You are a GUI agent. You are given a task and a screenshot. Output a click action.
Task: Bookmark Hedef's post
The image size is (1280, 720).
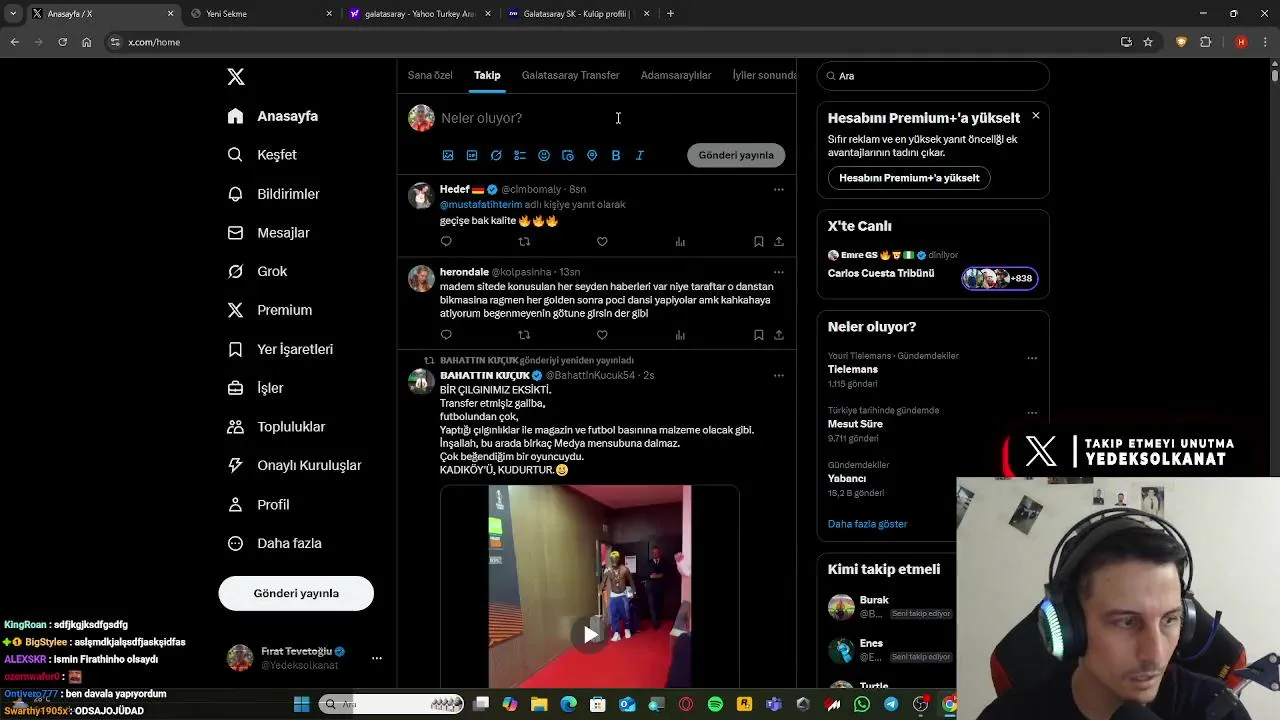[759, 241]
